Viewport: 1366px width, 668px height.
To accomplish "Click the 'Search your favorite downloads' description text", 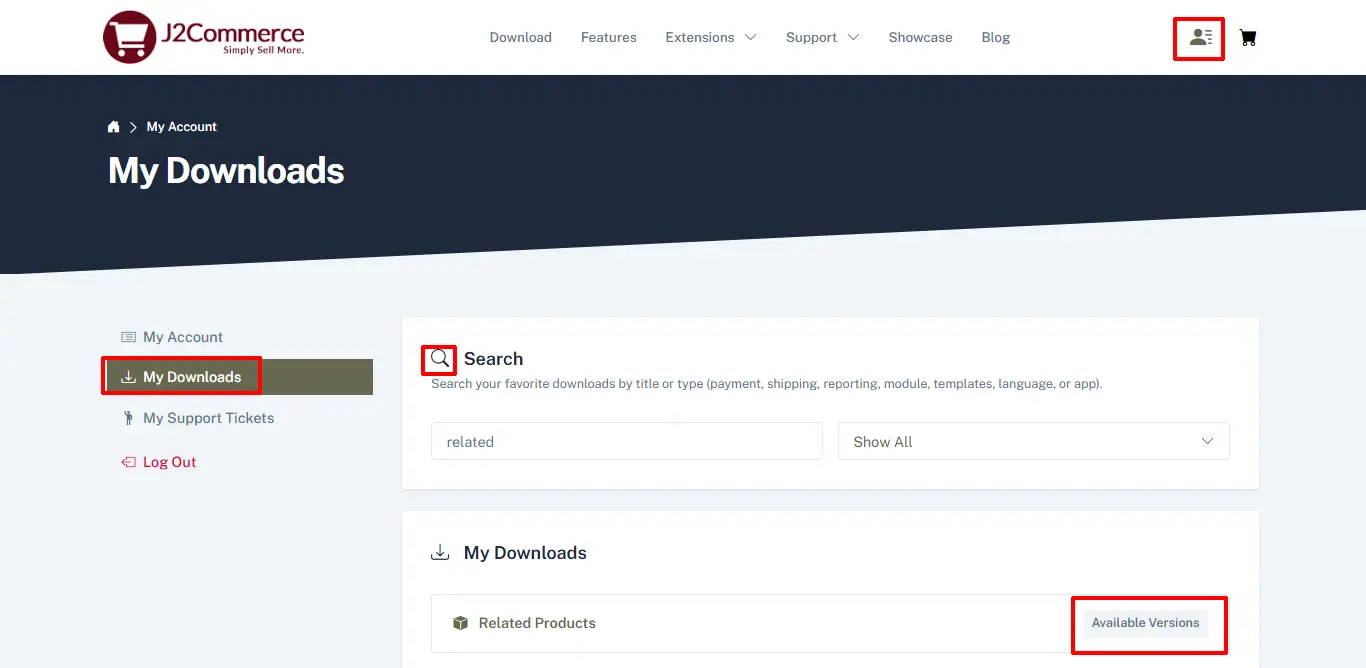I will click(x=767, y=384).
